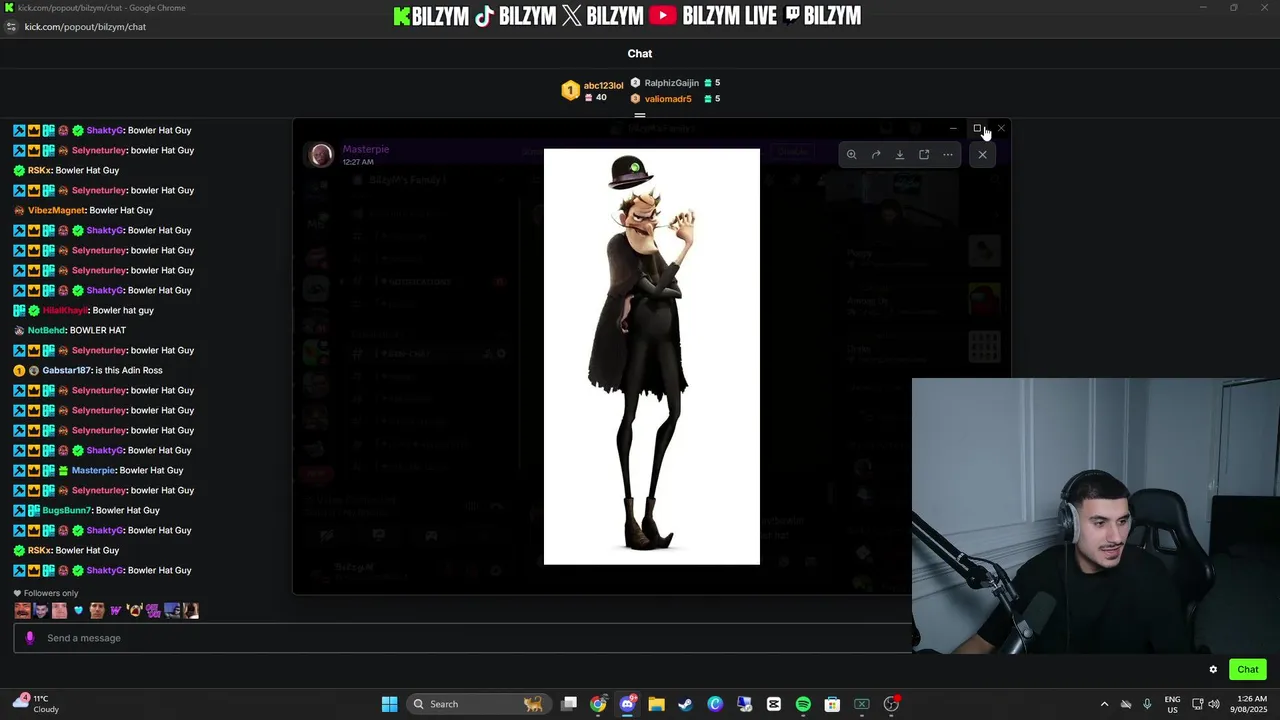This screenshot has height=720, width=1280.
Task: Open top gifter abc123lol profile
Action: (x=592, y=91)
